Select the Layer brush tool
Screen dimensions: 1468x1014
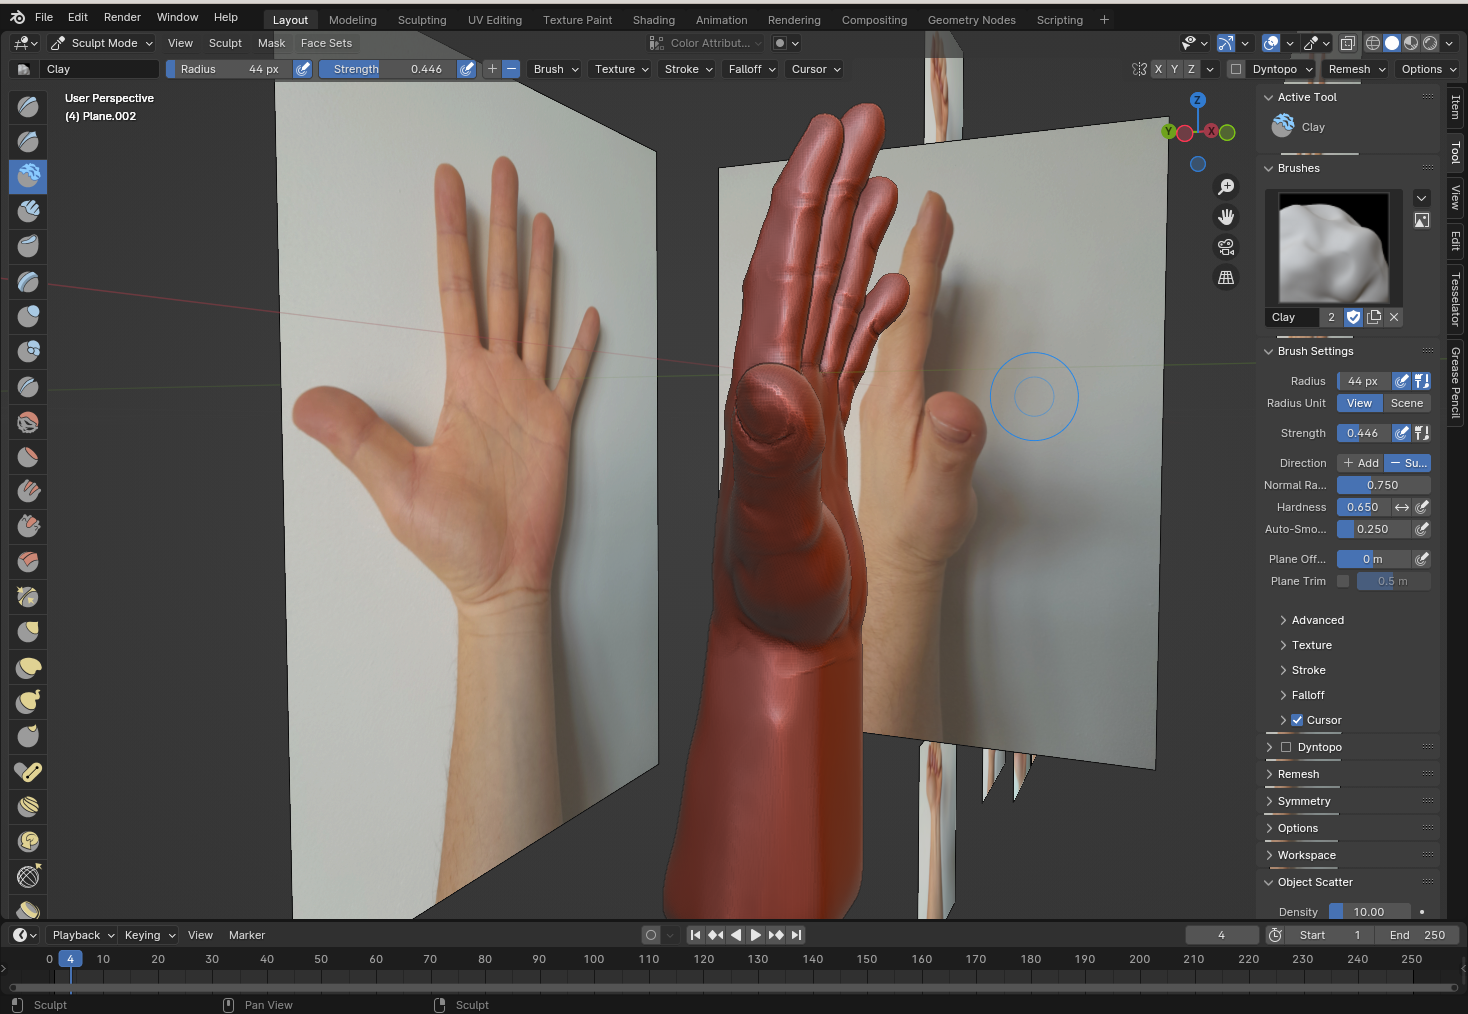[28, 281]
